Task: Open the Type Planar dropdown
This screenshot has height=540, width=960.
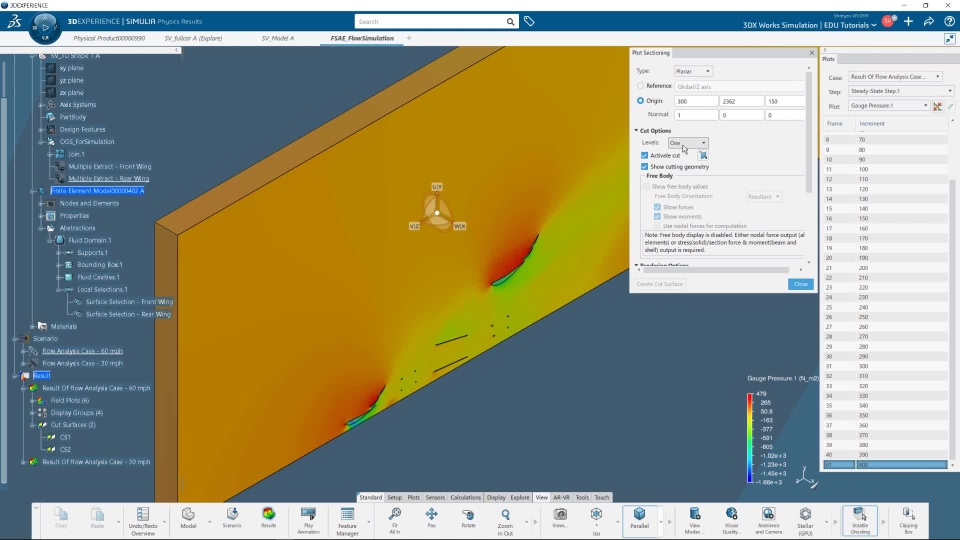Action: tap(693, 71)
